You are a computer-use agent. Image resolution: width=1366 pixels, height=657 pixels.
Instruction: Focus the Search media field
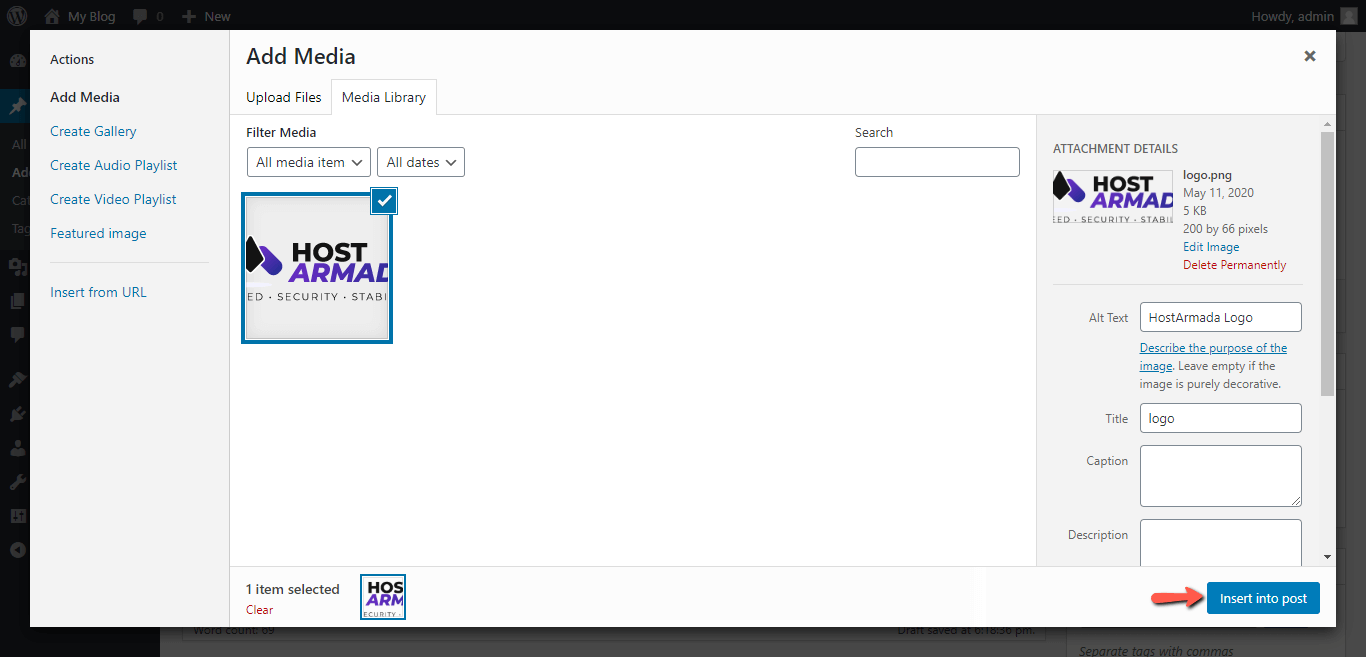pos(937,162)
